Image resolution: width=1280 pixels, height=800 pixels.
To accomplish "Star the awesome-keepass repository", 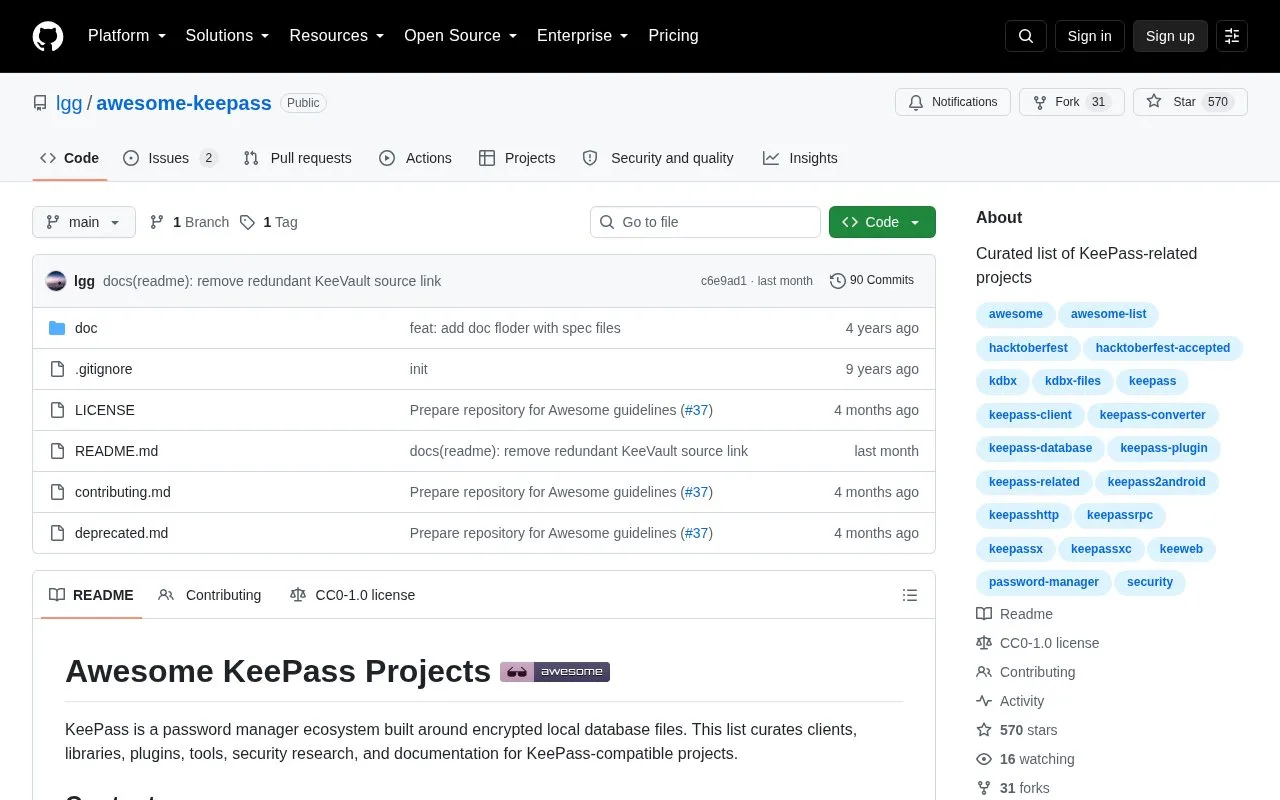I will (1190, 102).
